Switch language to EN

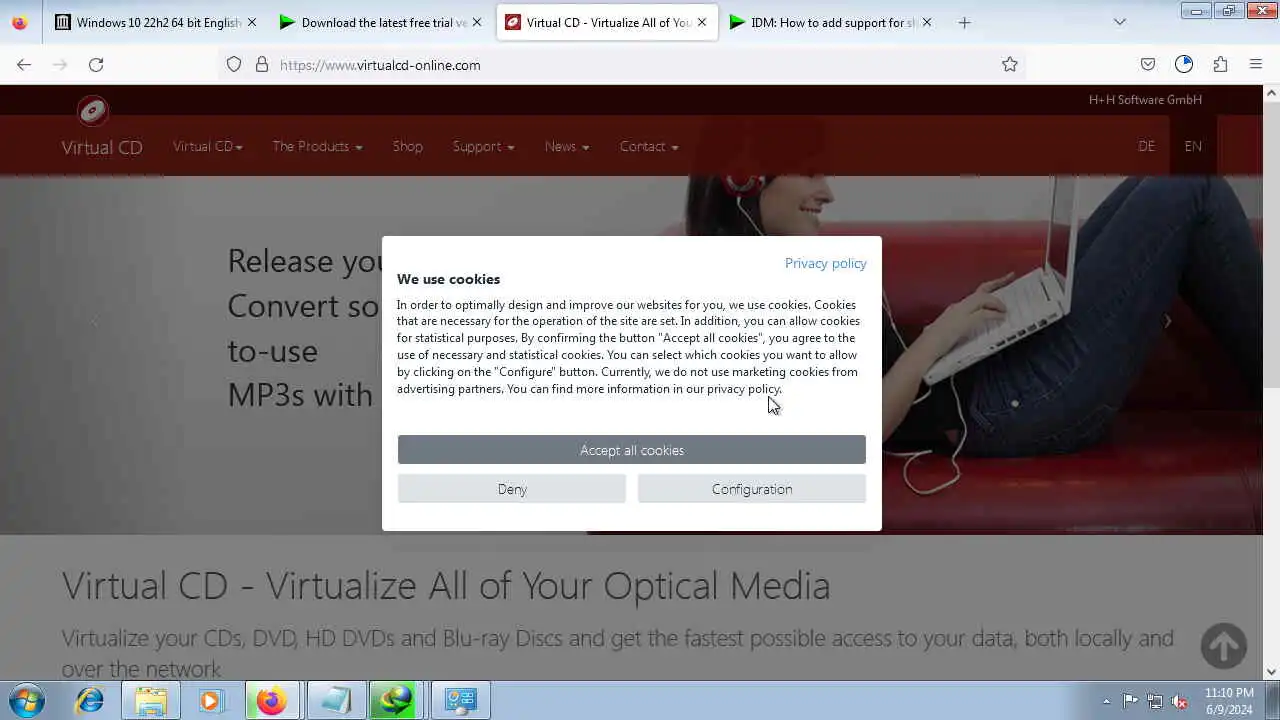tap(1193, 146)
